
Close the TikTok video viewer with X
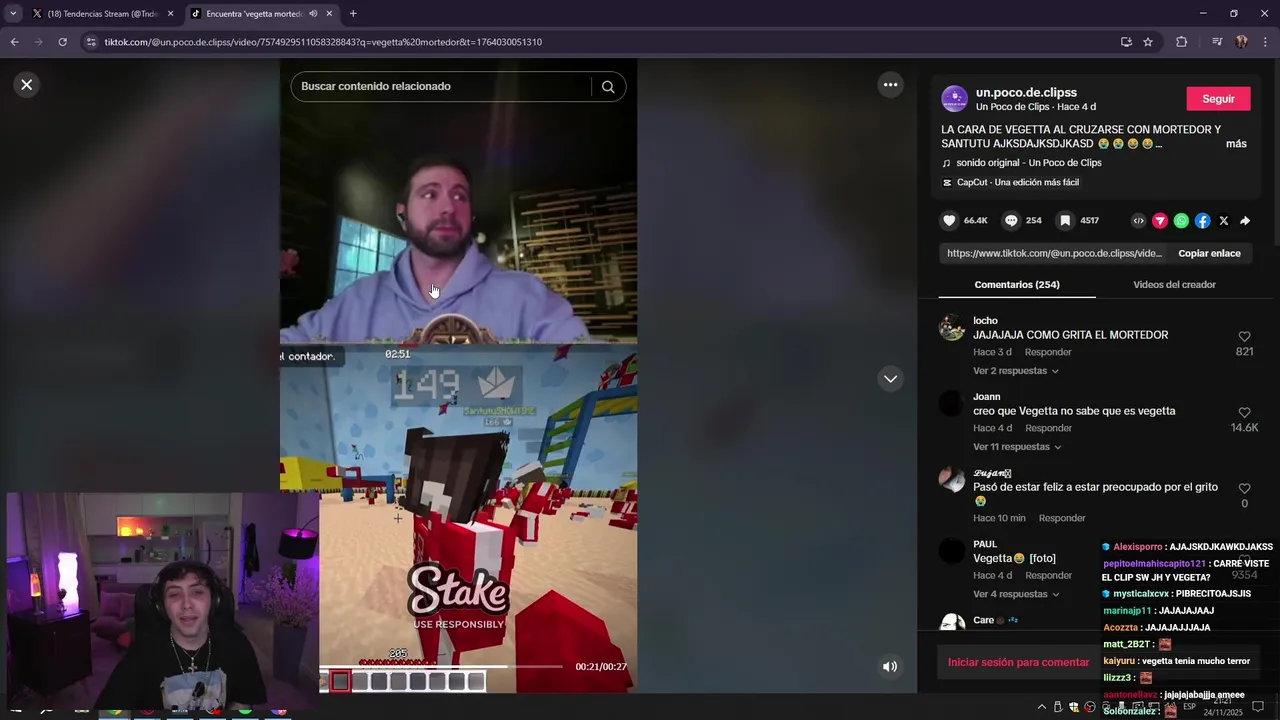tap(27, 85)
